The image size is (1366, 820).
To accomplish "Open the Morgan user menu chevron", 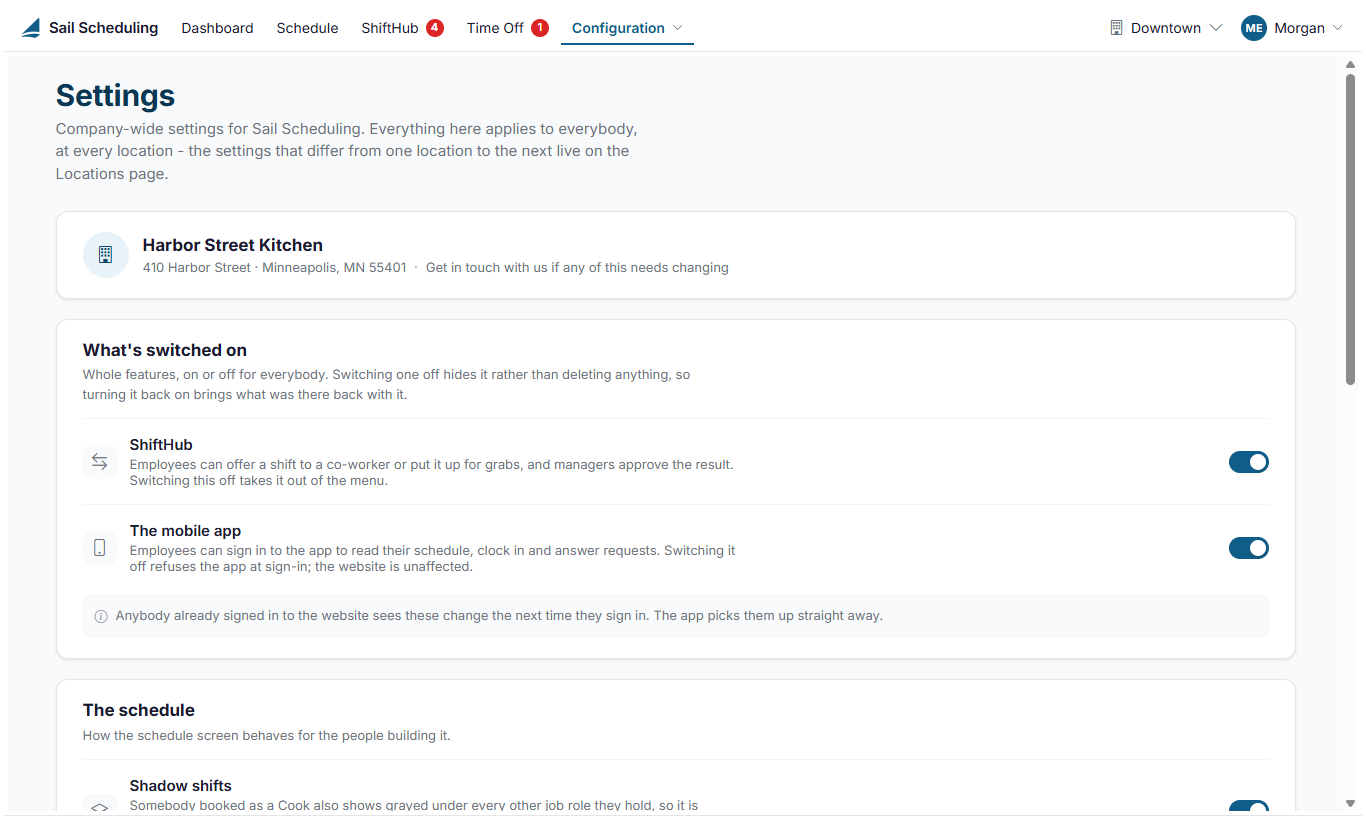I will pyautogui.click(x=1338, y=28).
